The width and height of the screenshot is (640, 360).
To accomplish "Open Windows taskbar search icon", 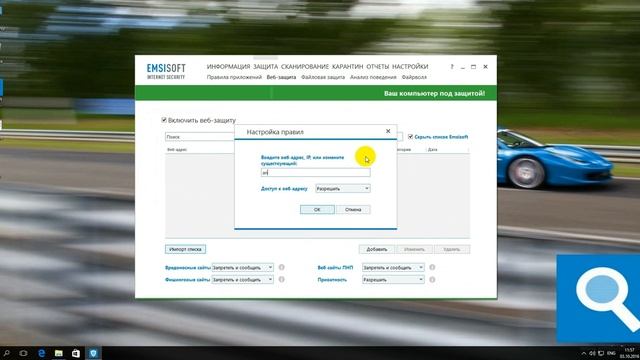I will tap(7, 353).
